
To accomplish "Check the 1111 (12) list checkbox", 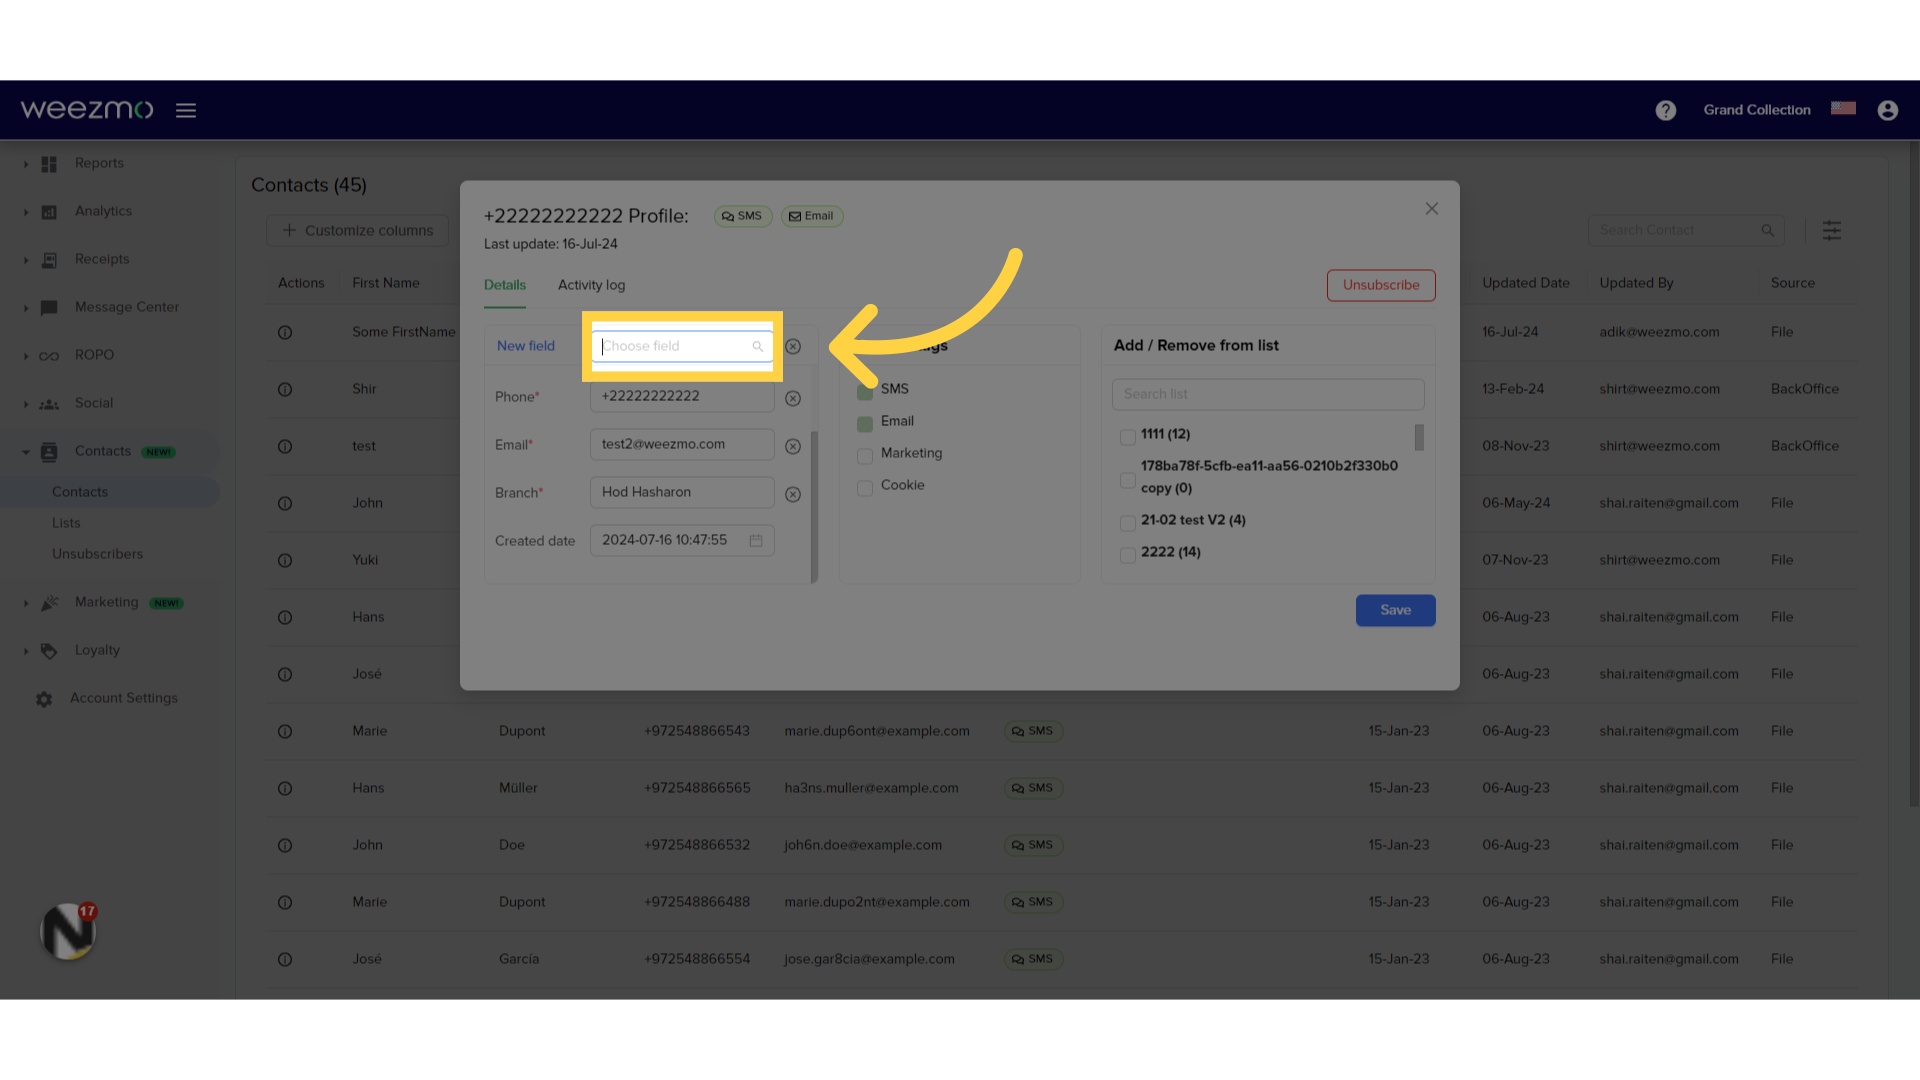I will (x=1127, y=437).
